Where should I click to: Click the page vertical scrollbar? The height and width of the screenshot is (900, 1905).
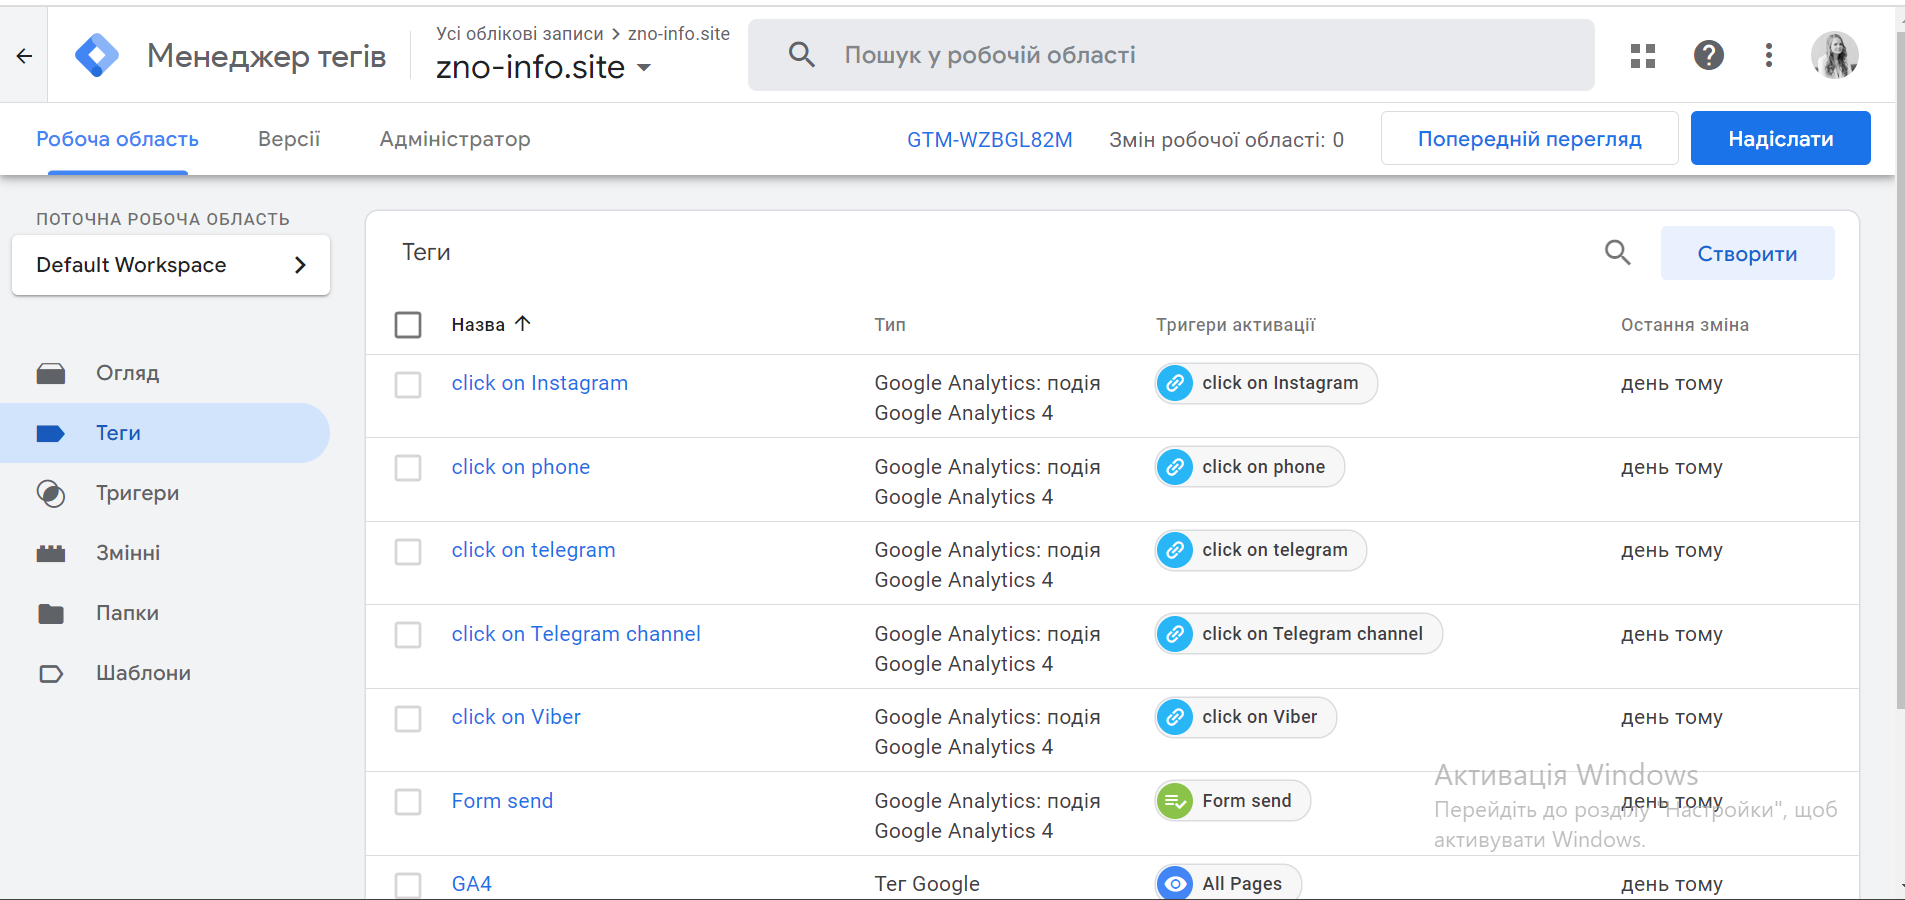pyautogui.click(x=1900, y=370)
